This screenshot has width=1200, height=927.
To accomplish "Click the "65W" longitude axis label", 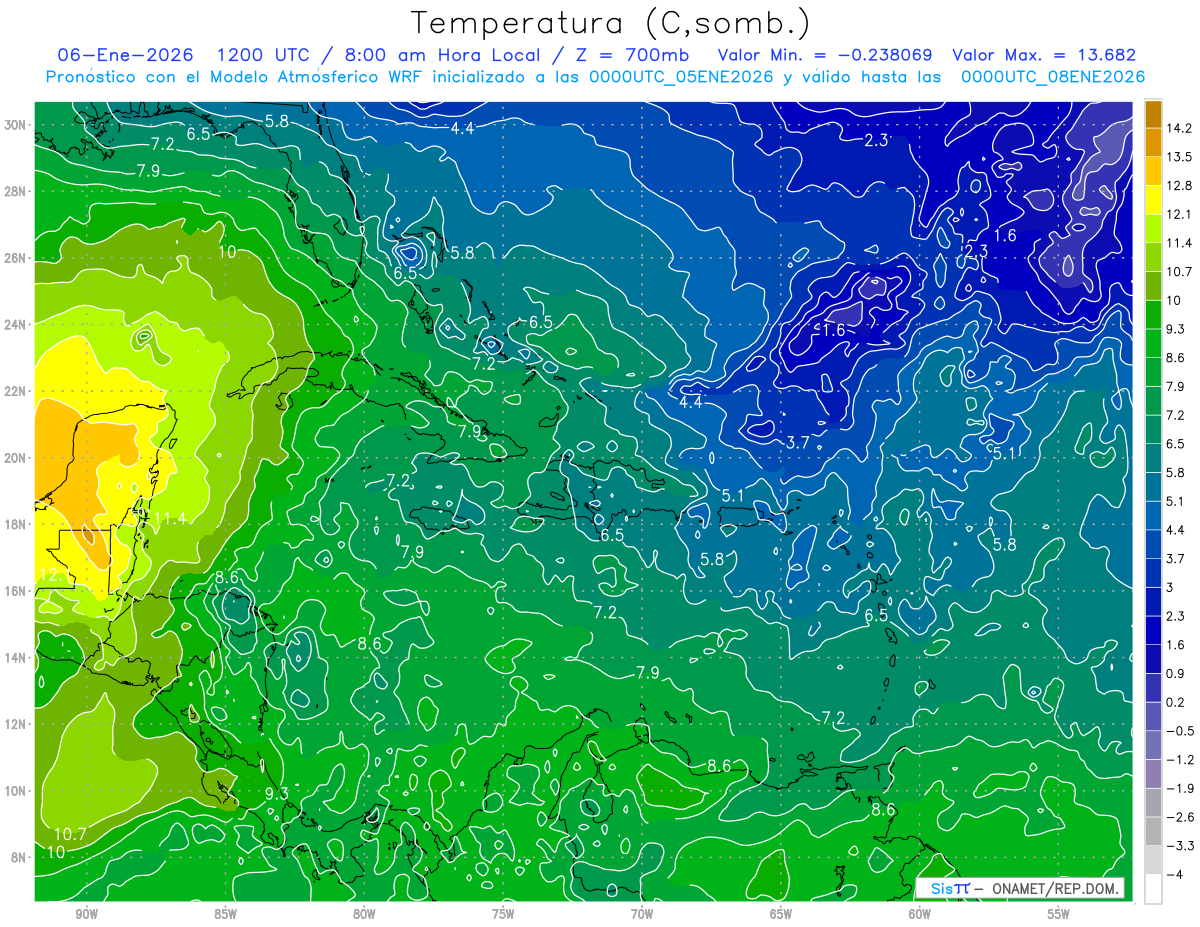I will [x=781, y=914].
